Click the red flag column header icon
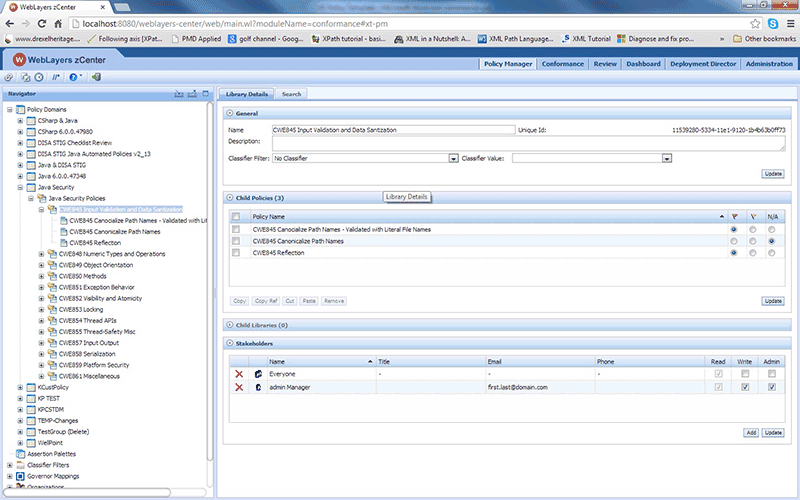Viewport: 800px width, 500px height. [734, 217]
